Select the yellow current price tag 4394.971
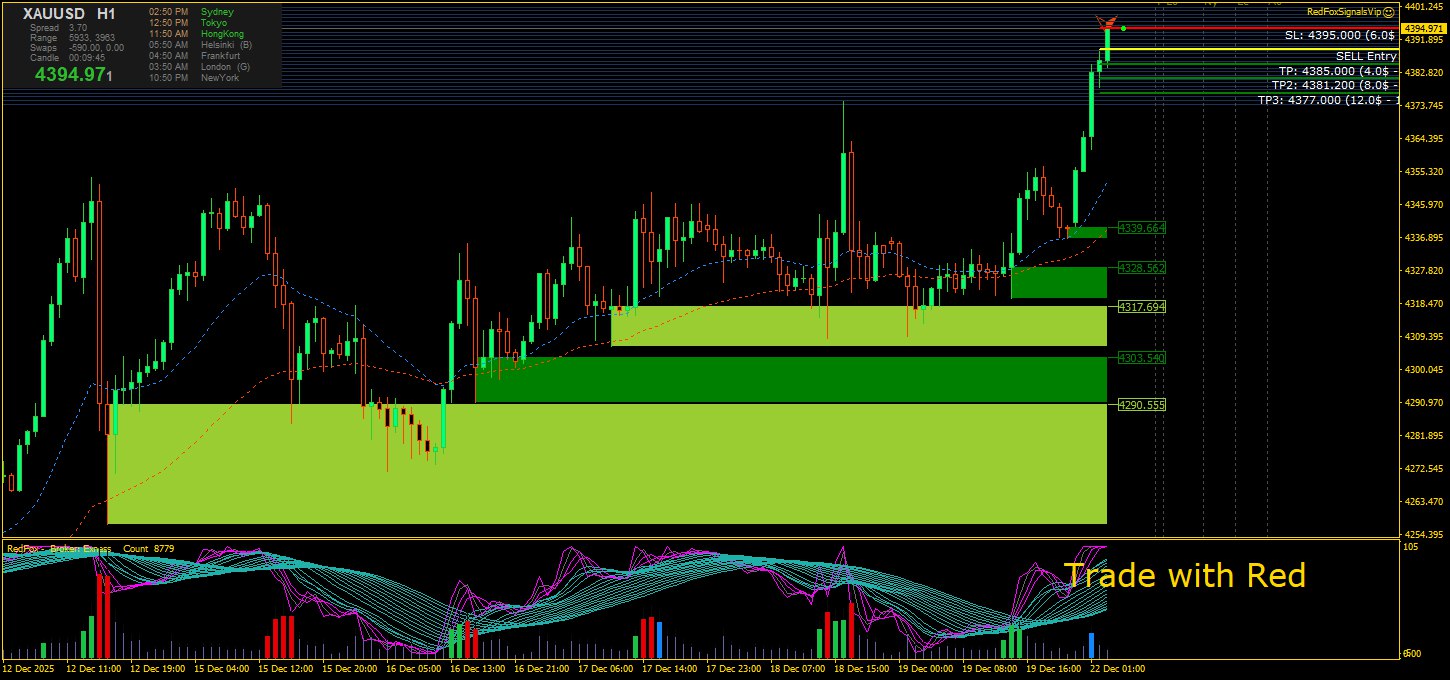The width and height of the screenshot is (1450, 680). (1423, 28)
